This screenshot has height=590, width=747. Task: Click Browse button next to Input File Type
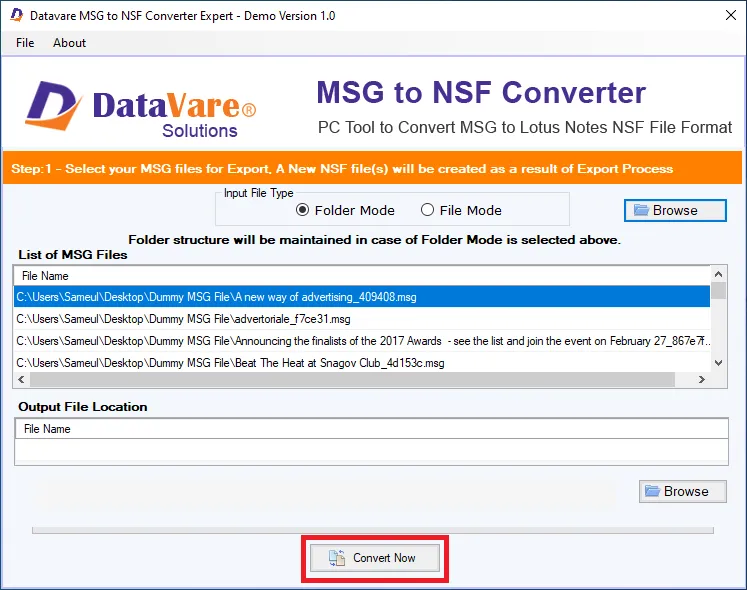[x=675, y=210]
